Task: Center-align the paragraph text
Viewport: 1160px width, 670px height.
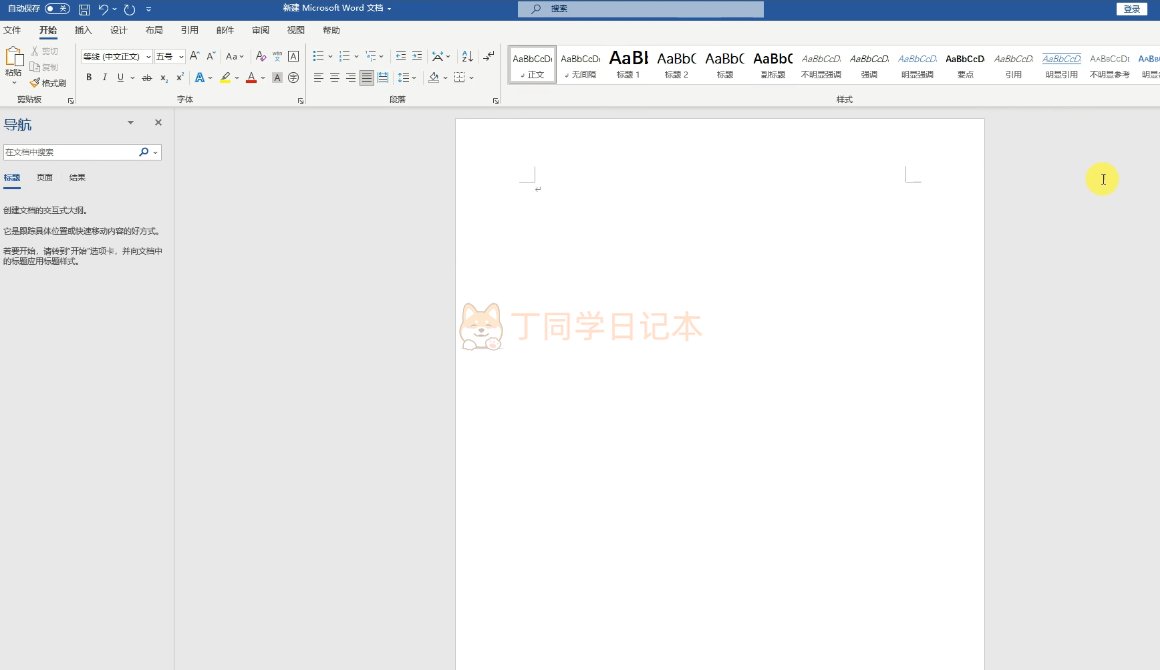Action: pos(334,77)
